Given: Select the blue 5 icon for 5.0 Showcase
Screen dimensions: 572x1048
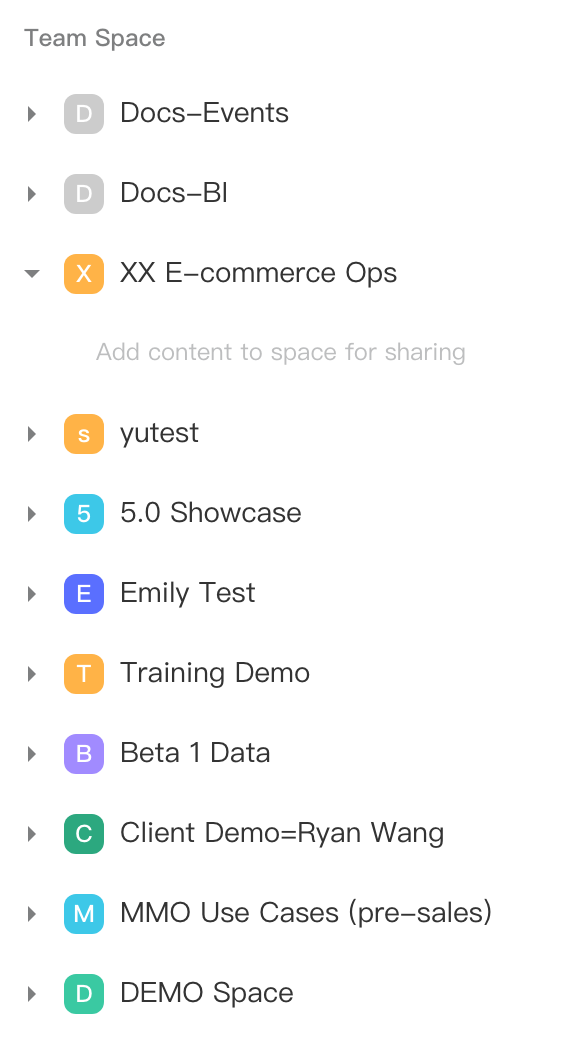Looking at the screenshot, I should pyautogui.click(x=84, y=514).
